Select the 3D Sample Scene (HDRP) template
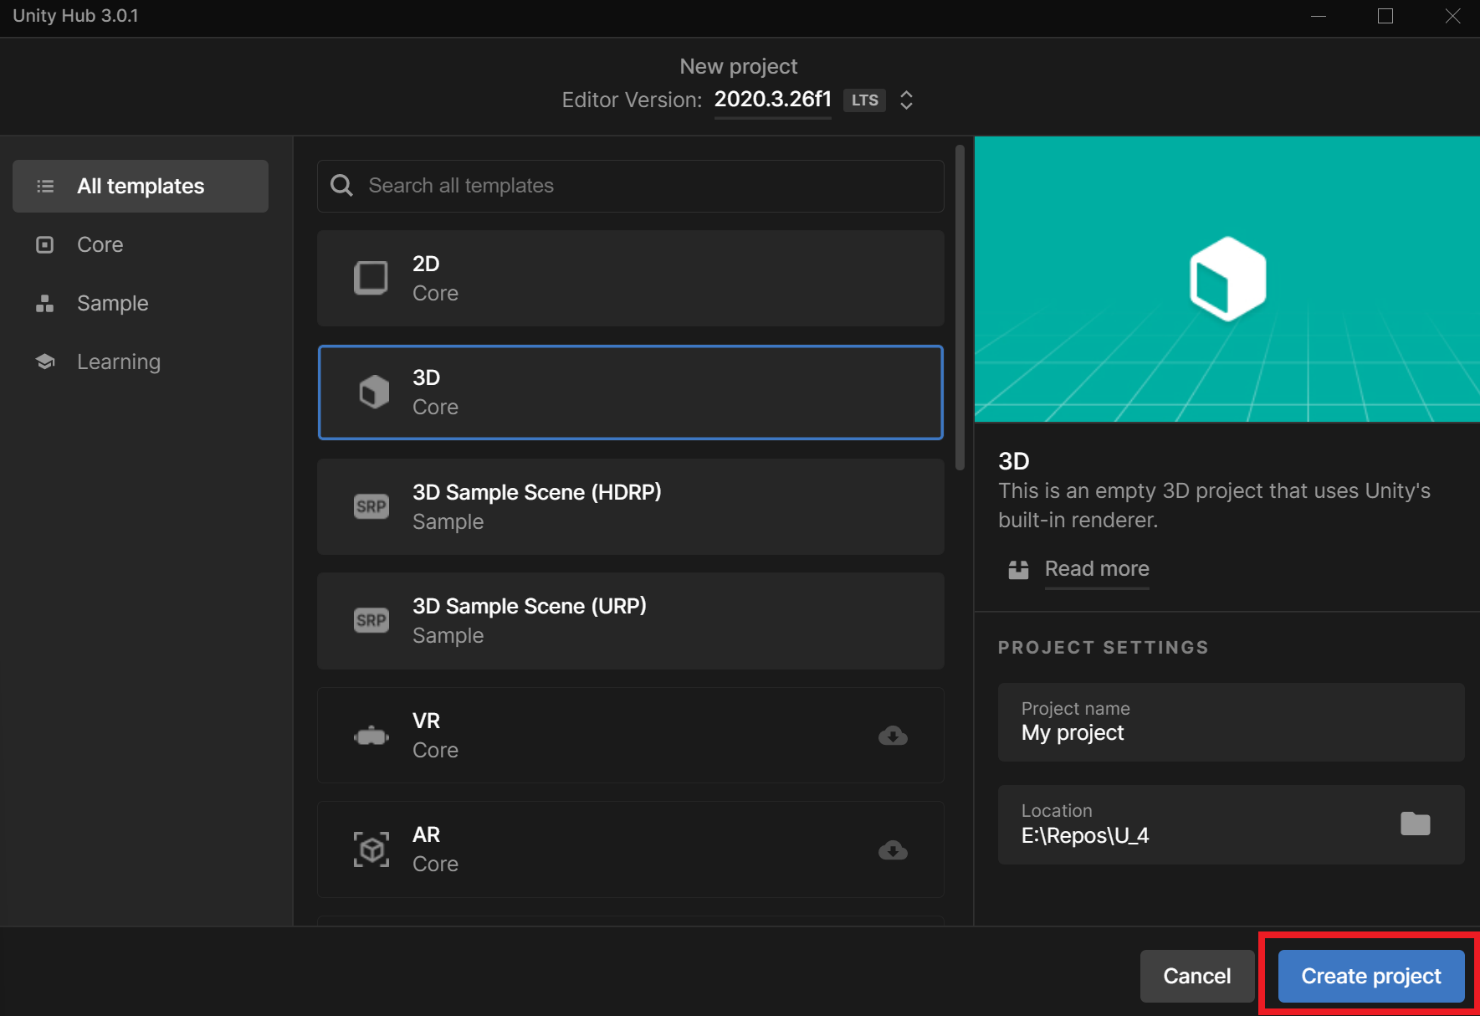Screen dimensions: 1480x1016 click(x=631, y=507)
